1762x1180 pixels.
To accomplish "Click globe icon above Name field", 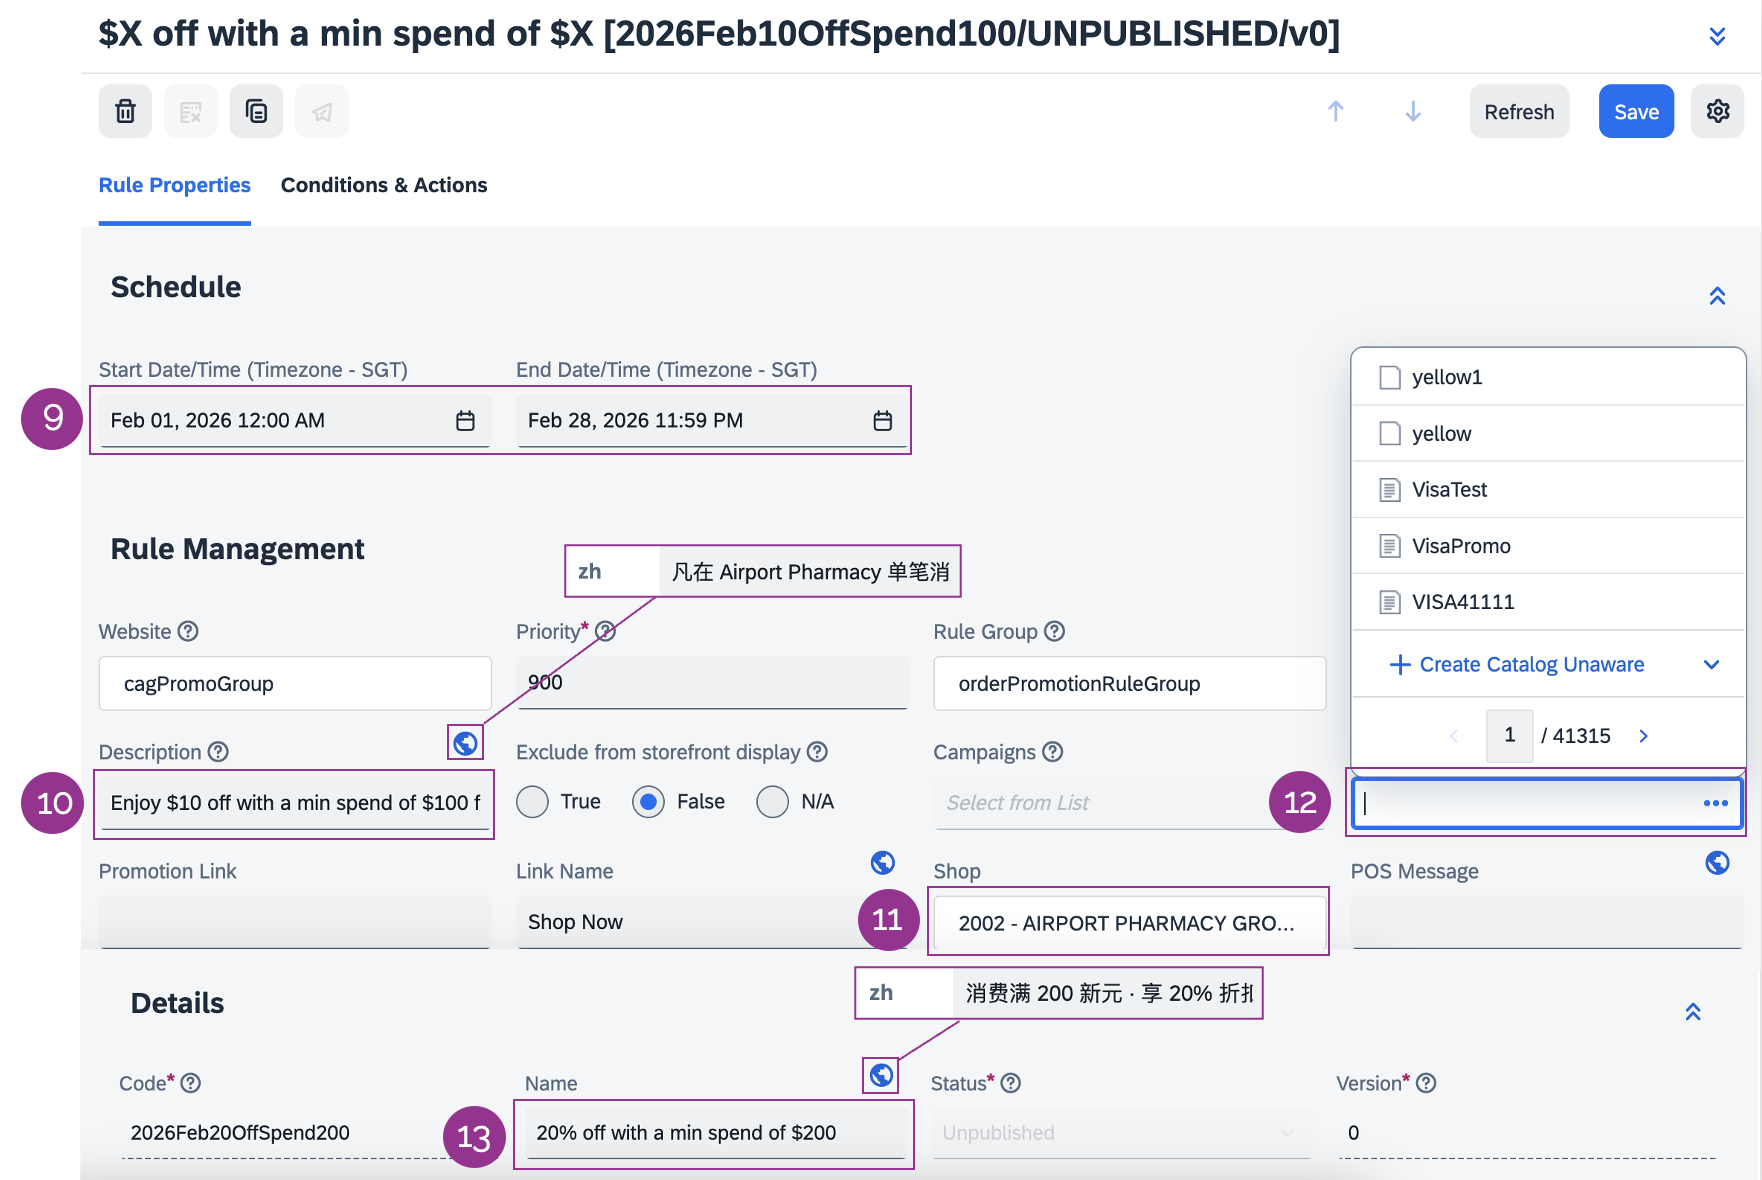I will click(881, 1075).
